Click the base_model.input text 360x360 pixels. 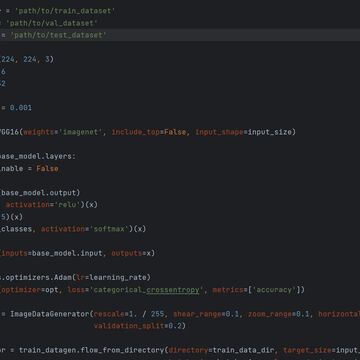[67, 253]
